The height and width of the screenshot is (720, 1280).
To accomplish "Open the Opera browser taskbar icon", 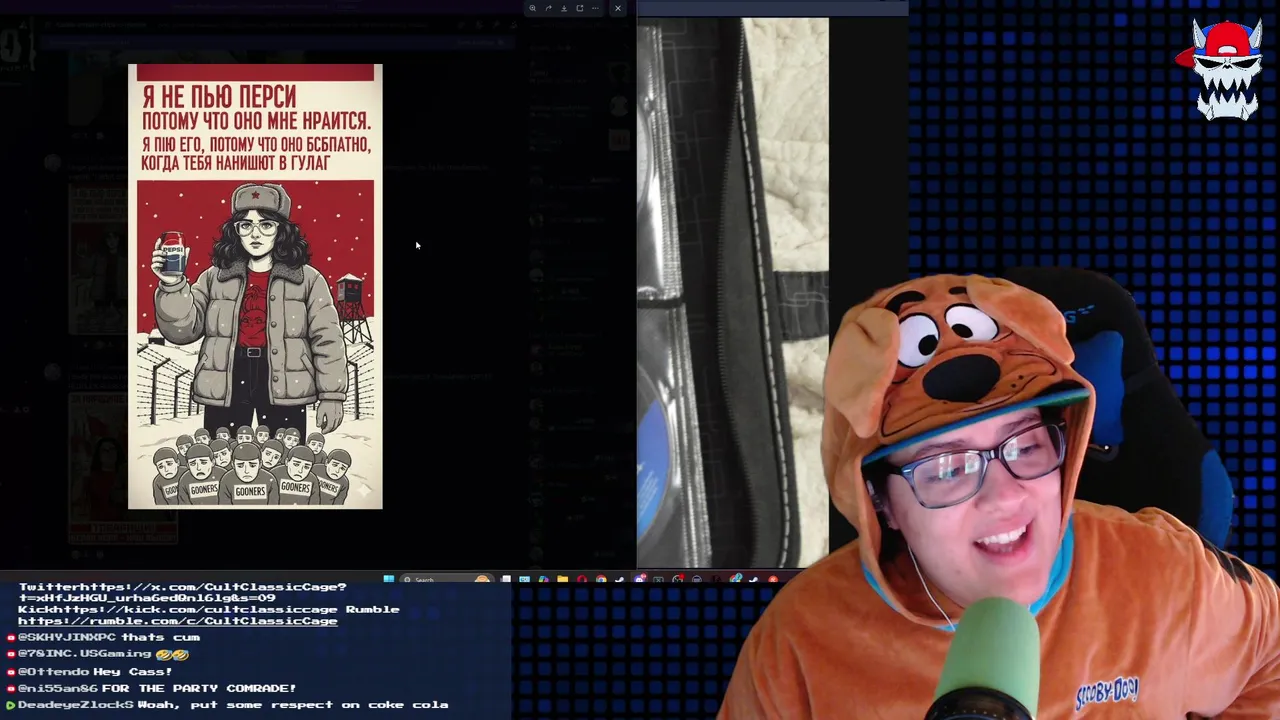I will 582,579.
